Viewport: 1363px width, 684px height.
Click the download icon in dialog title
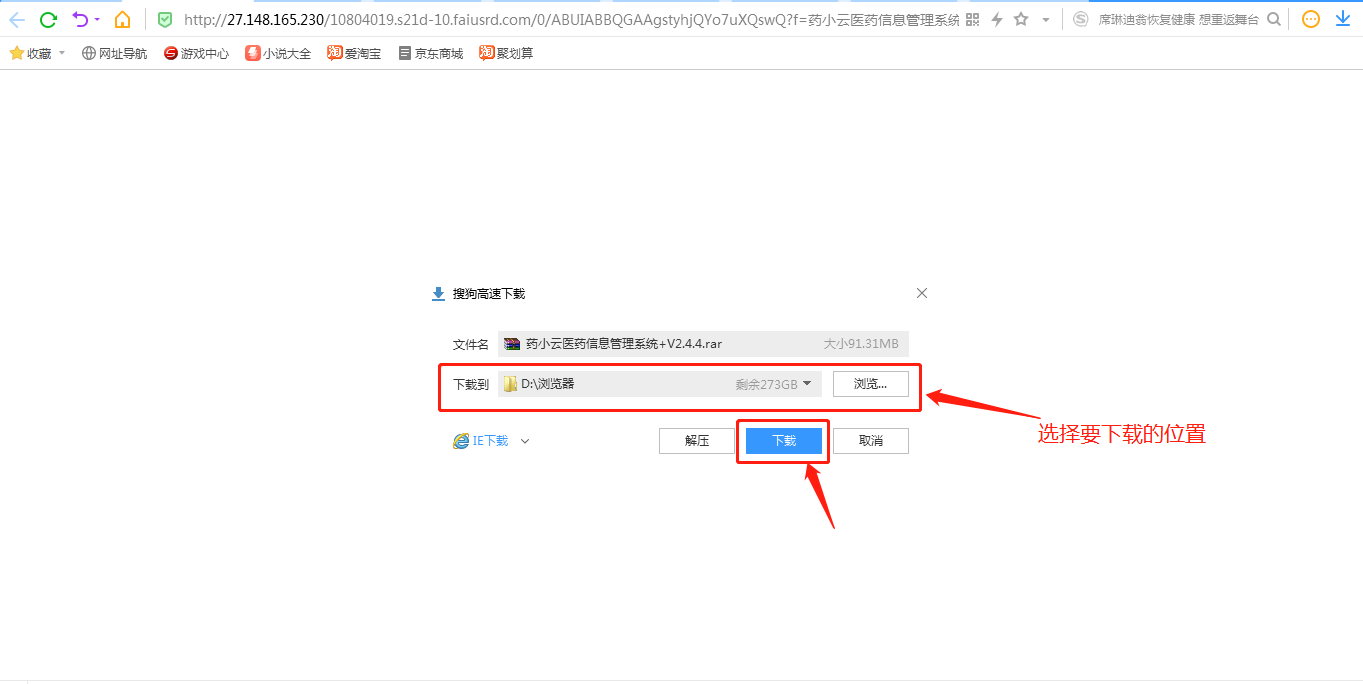[x=438, y=294]
